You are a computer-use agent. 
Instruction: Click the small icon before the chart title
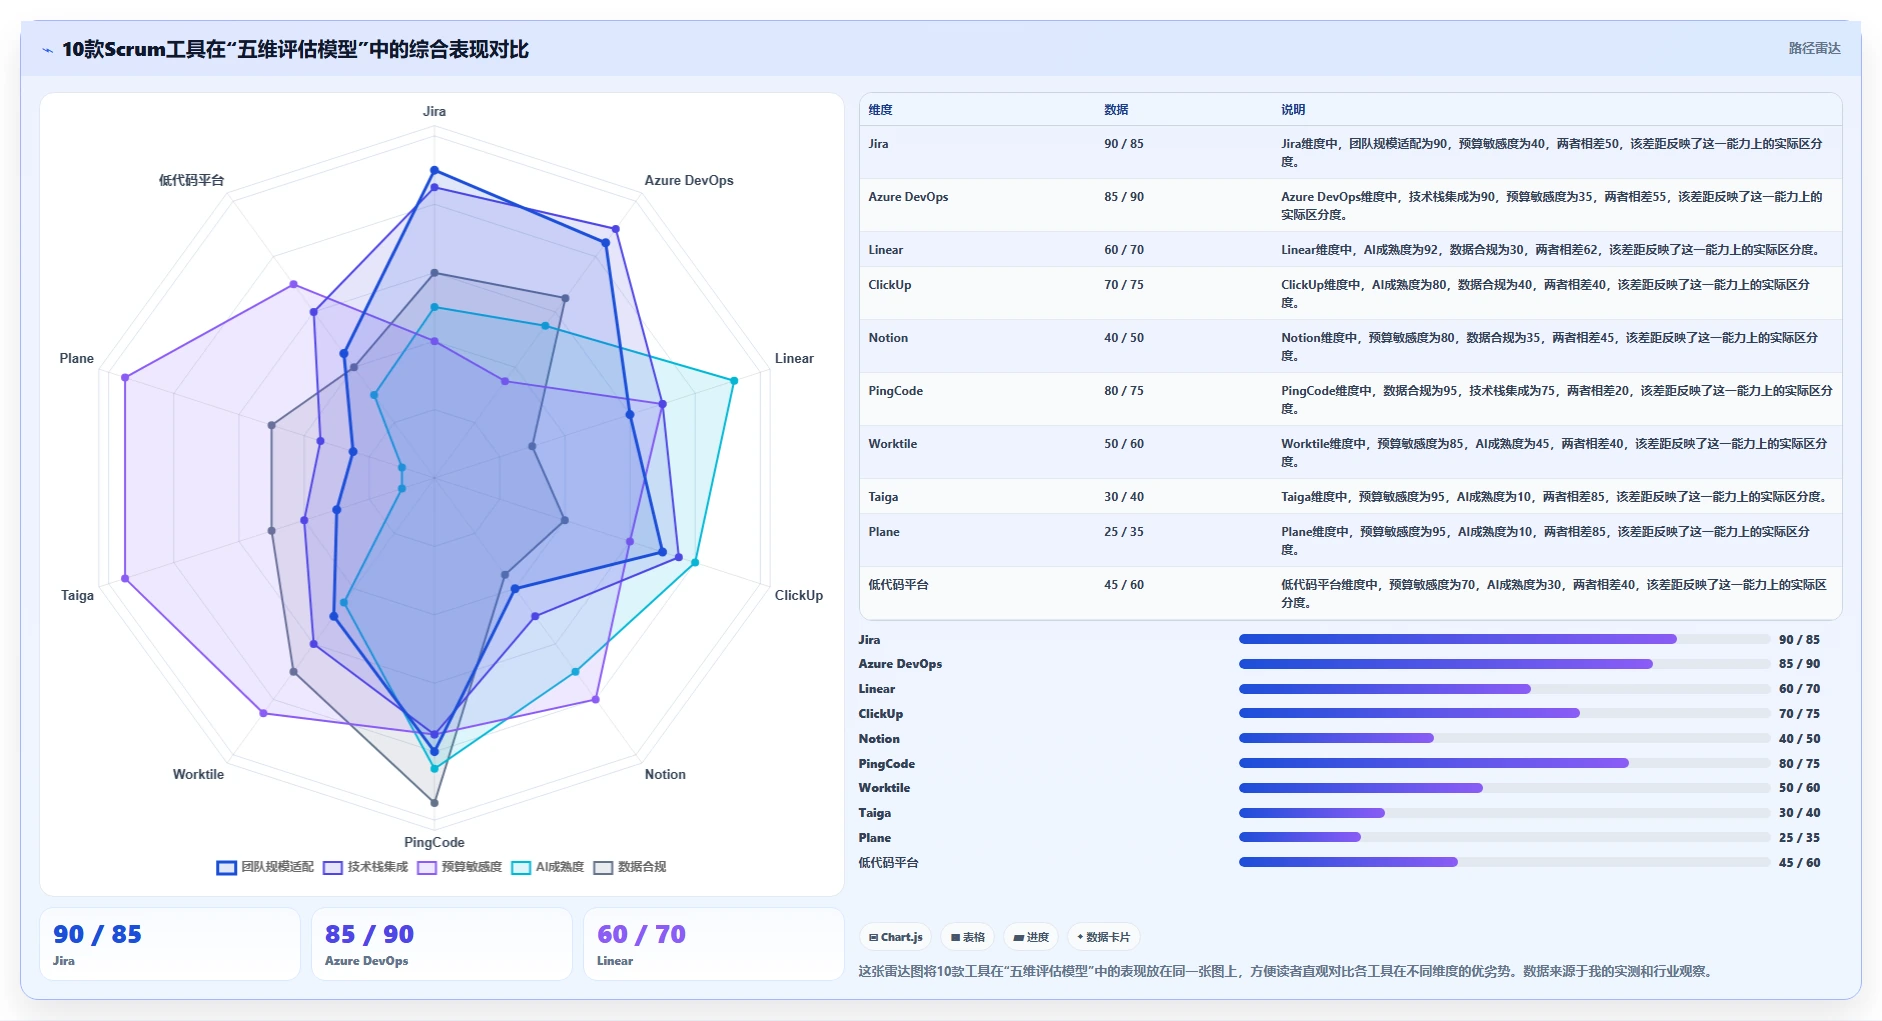[47, 50]
